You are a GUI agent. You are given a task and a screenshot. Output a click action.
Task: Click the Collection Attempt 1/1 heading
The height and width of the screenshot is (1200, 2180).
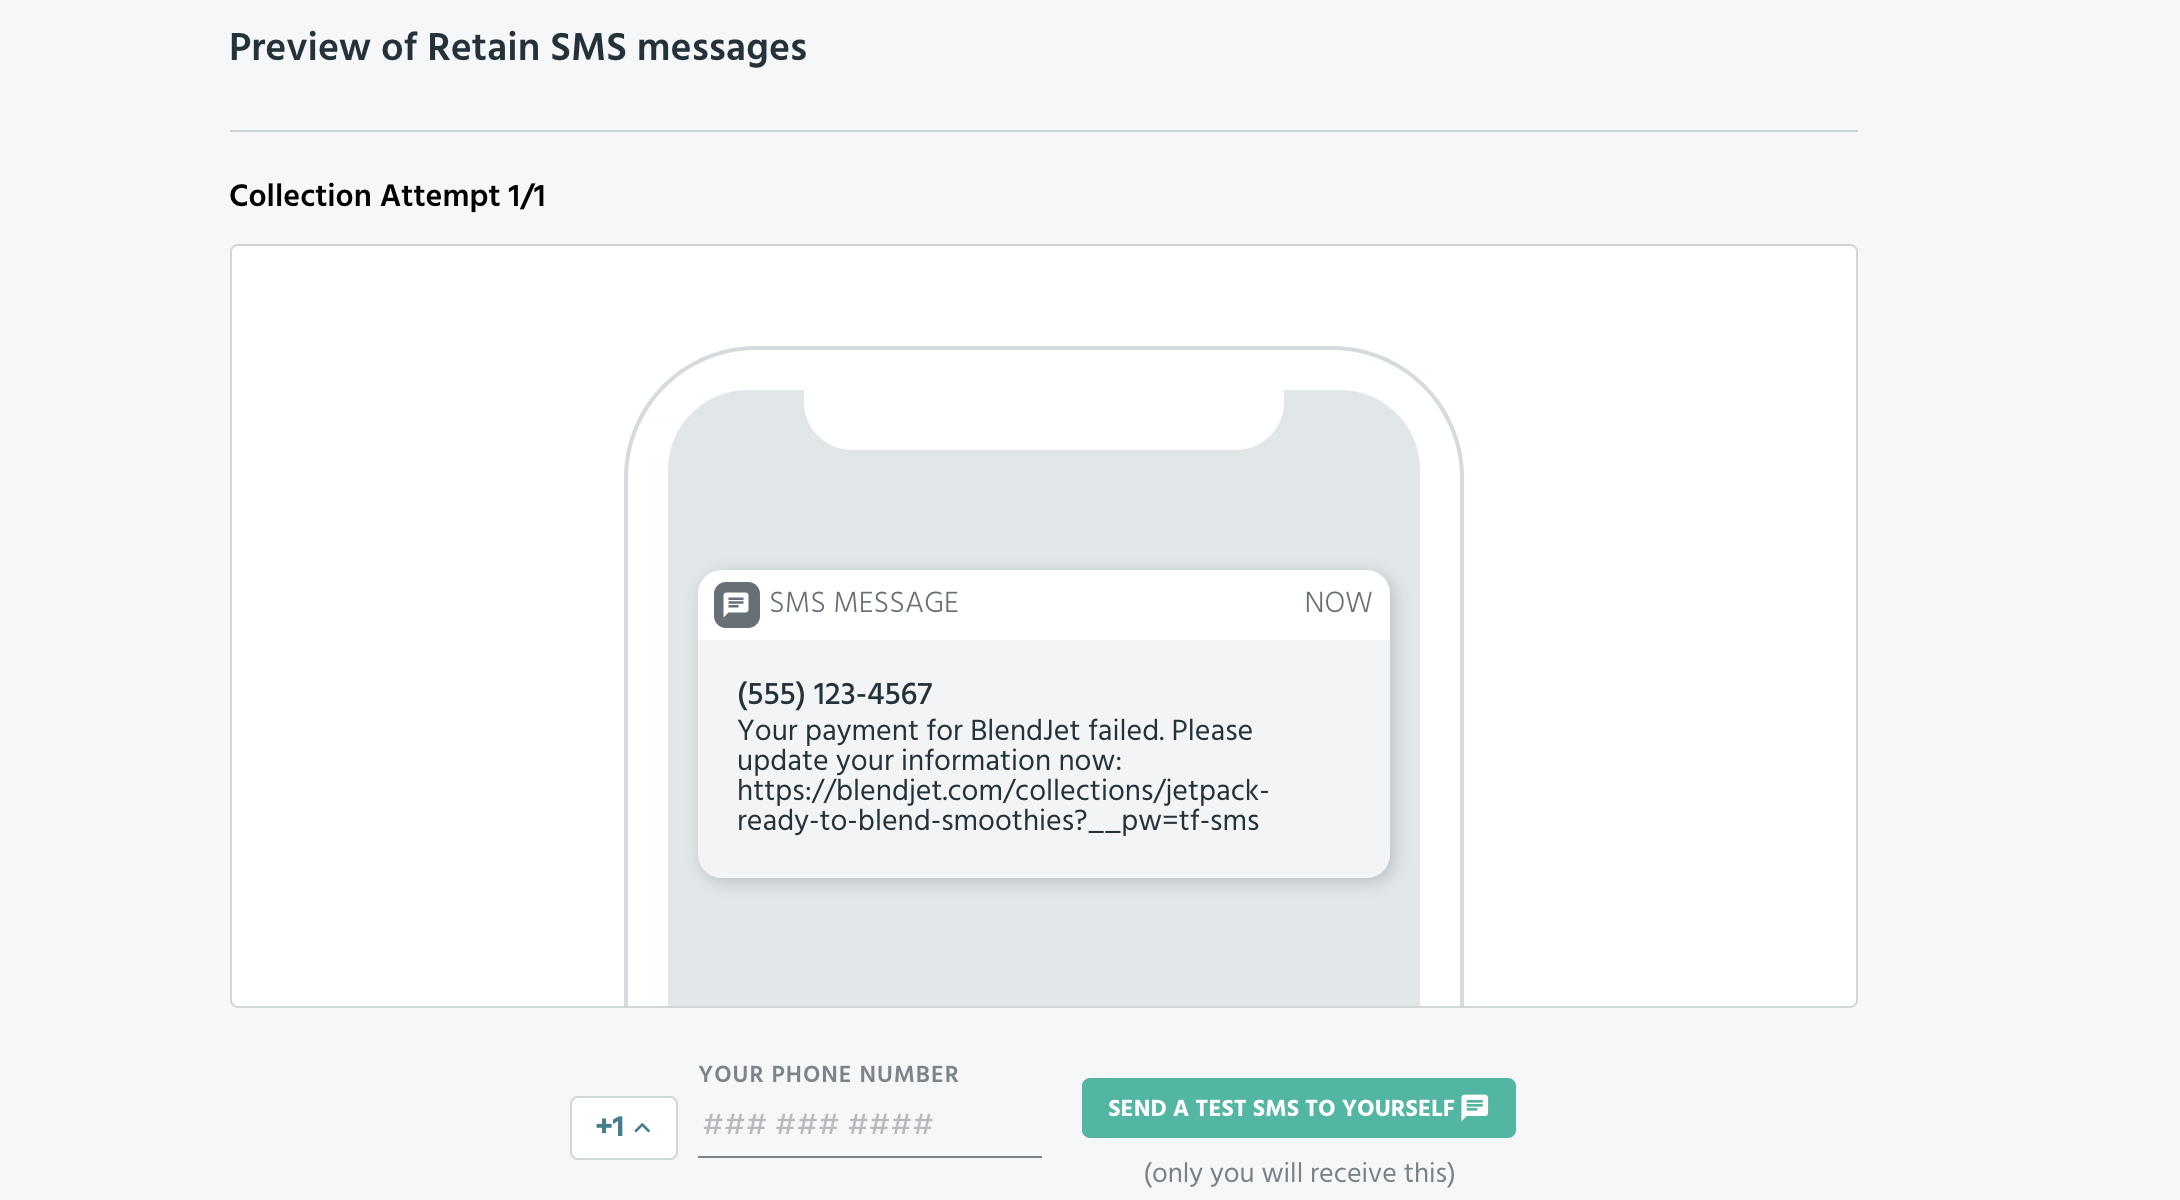[387, 195]
